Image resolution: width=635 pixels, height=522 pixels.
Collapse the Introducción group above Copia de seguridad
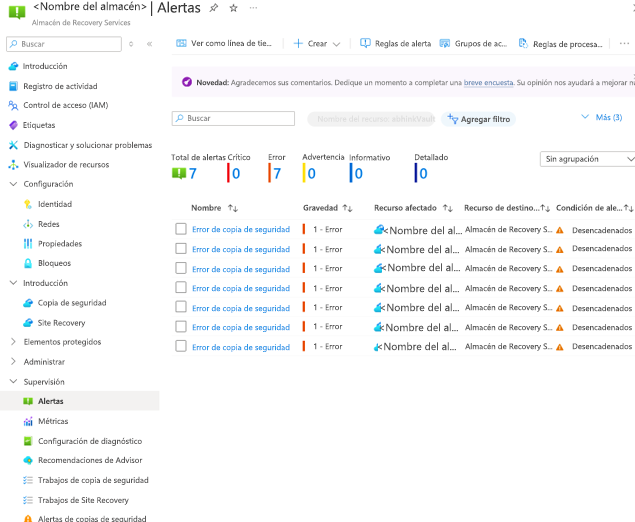(x=13, y=283)
